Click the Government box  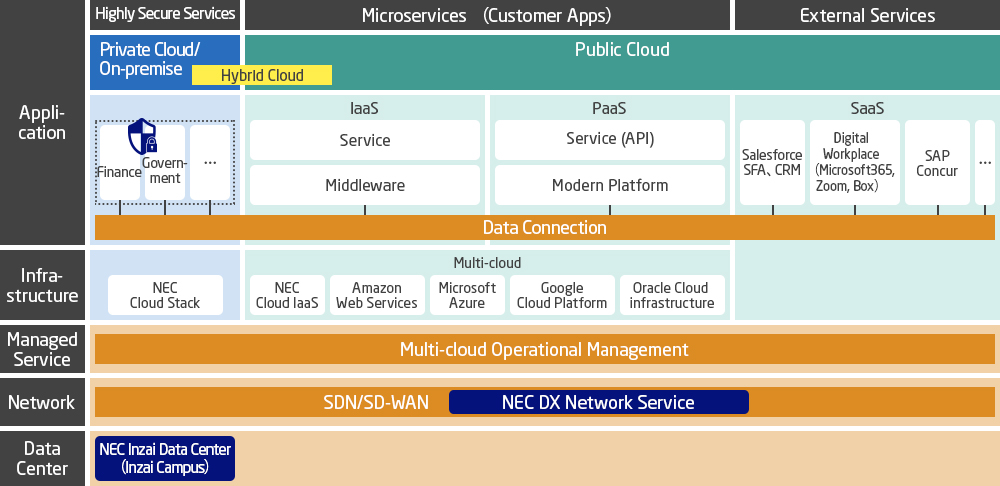click(x=165, y=163)
